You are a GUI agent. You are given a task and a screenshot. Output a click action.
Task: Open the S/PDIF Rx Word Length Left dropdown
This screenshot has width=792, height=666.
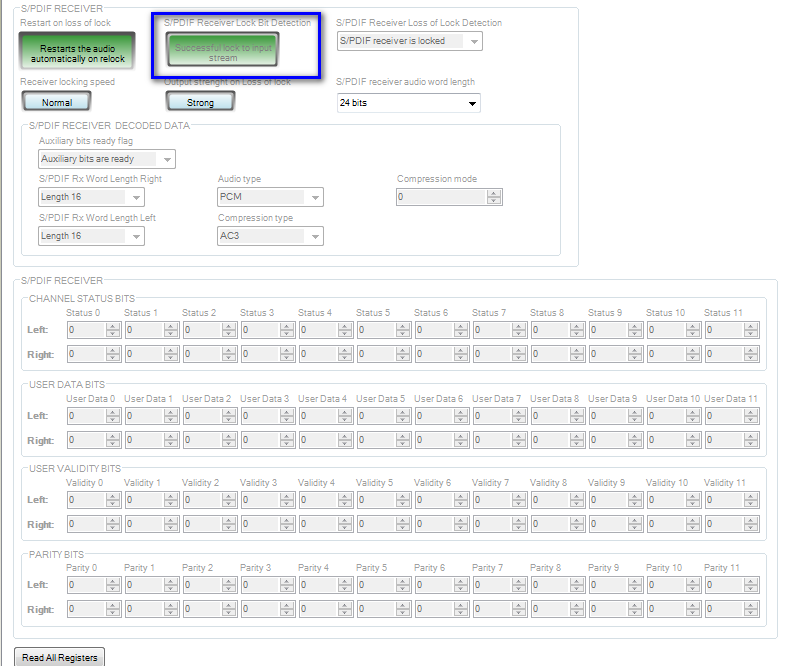[91, 236]
